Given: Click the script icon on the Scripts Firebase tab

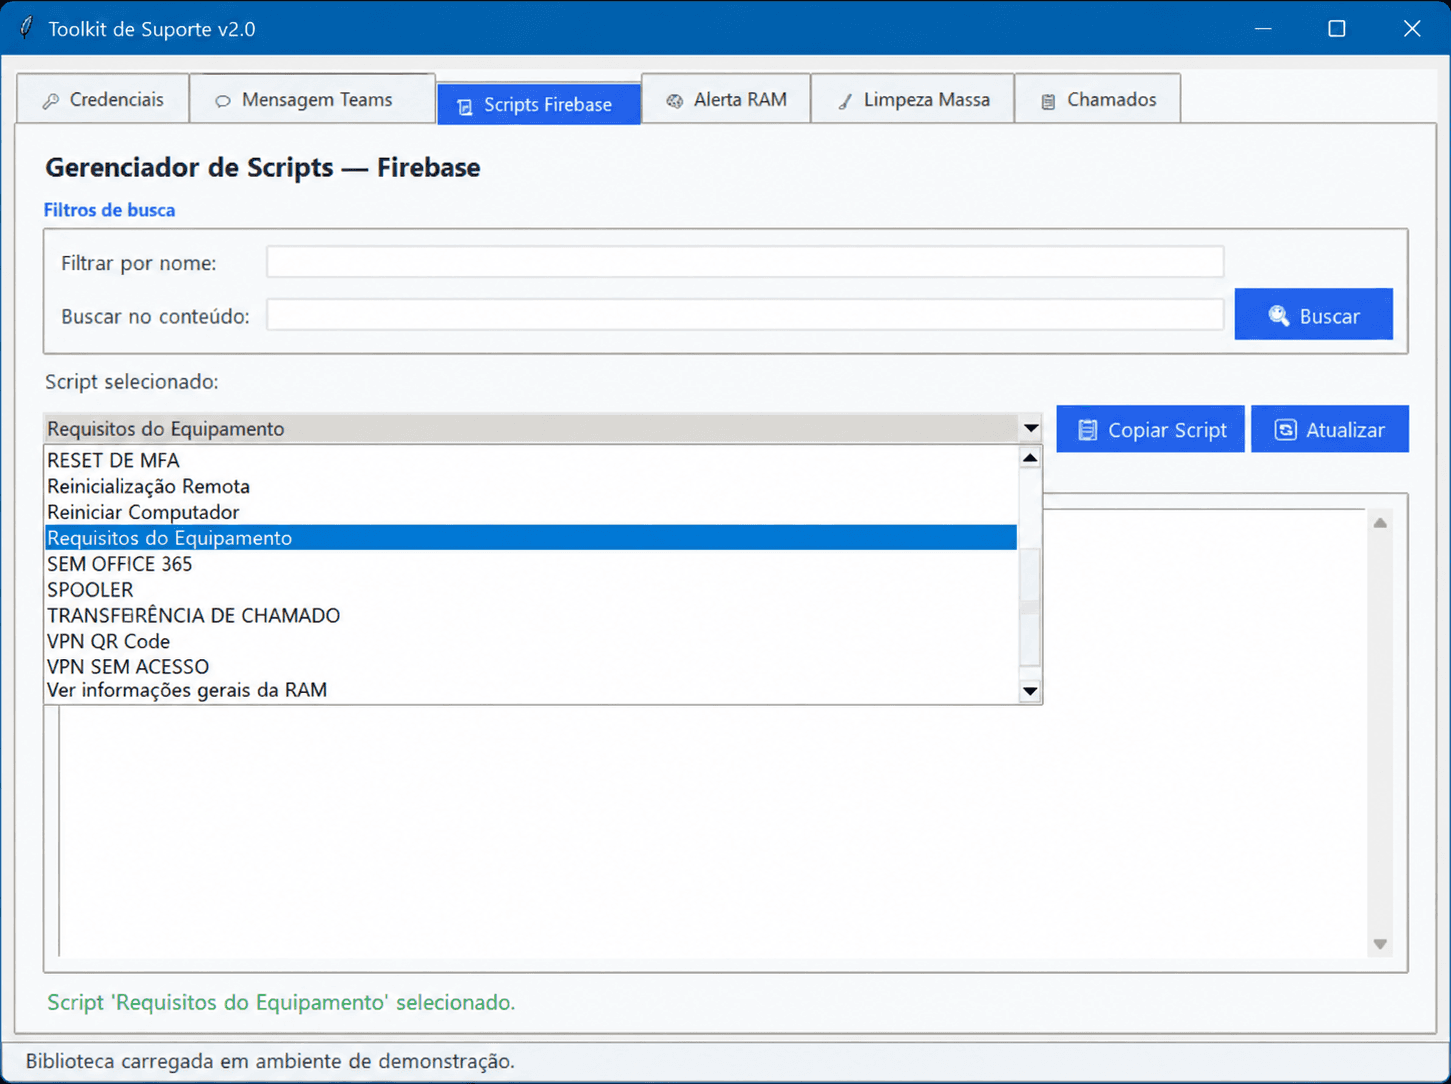Looking at the screenshot, I should (465, 106).
